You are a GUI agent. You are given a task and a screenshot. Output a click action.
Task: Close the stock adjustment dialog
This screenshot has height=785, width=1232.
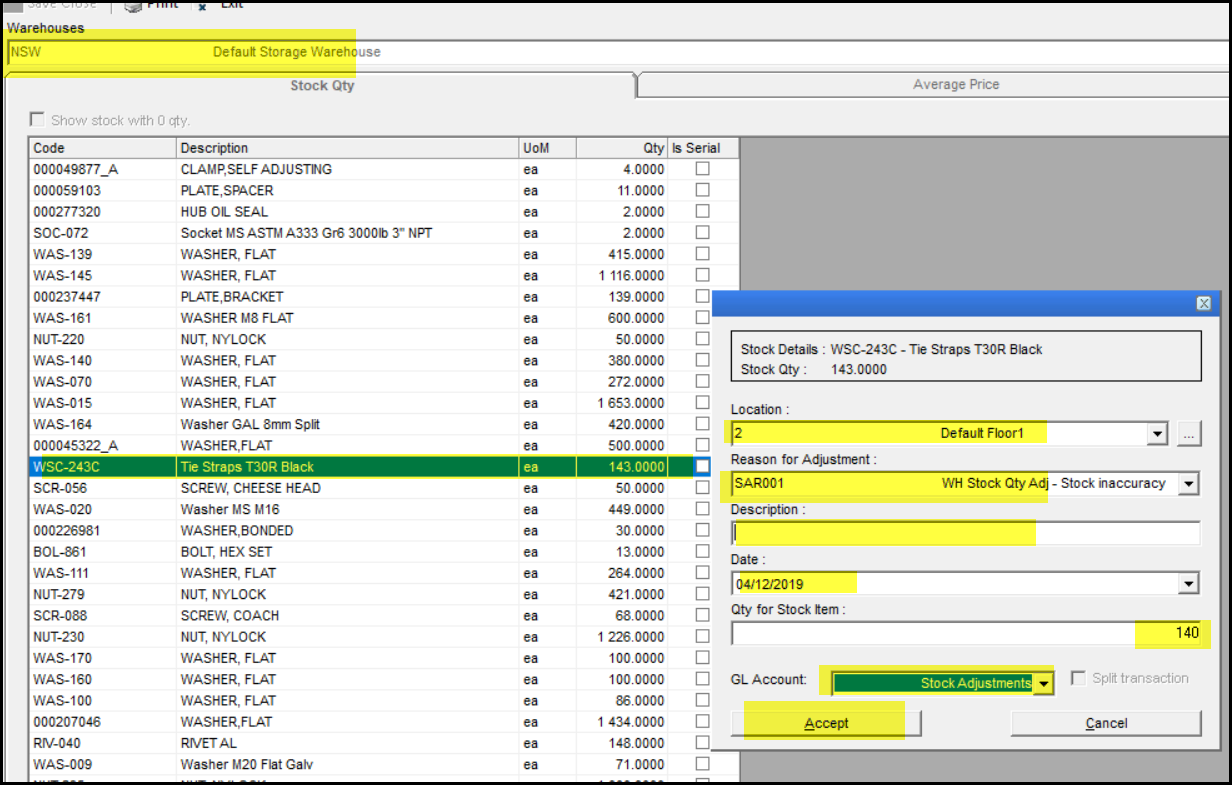point(1203,304)
